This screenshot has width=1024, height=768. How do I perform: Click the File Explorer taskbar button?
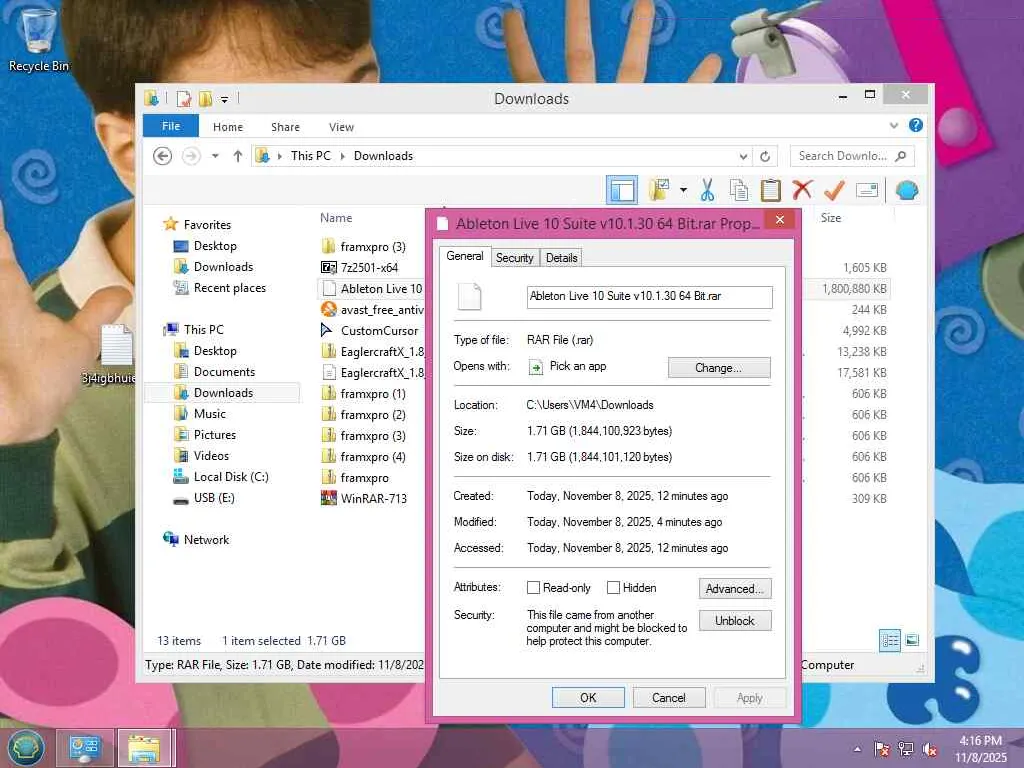coord(144,748)
